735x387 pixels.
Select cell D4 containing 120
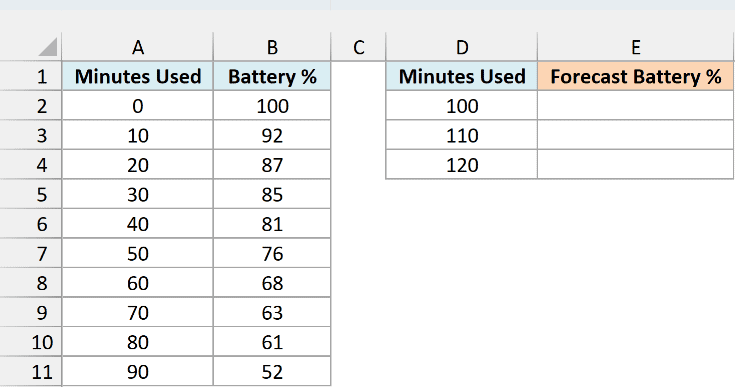coord(462,164)
